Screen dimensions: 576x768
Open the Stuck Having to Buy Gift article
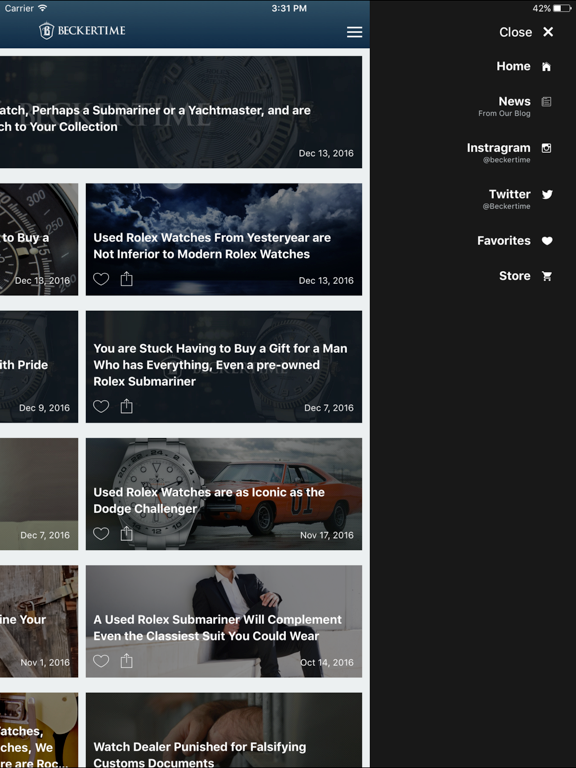click(x=224, y=367)
